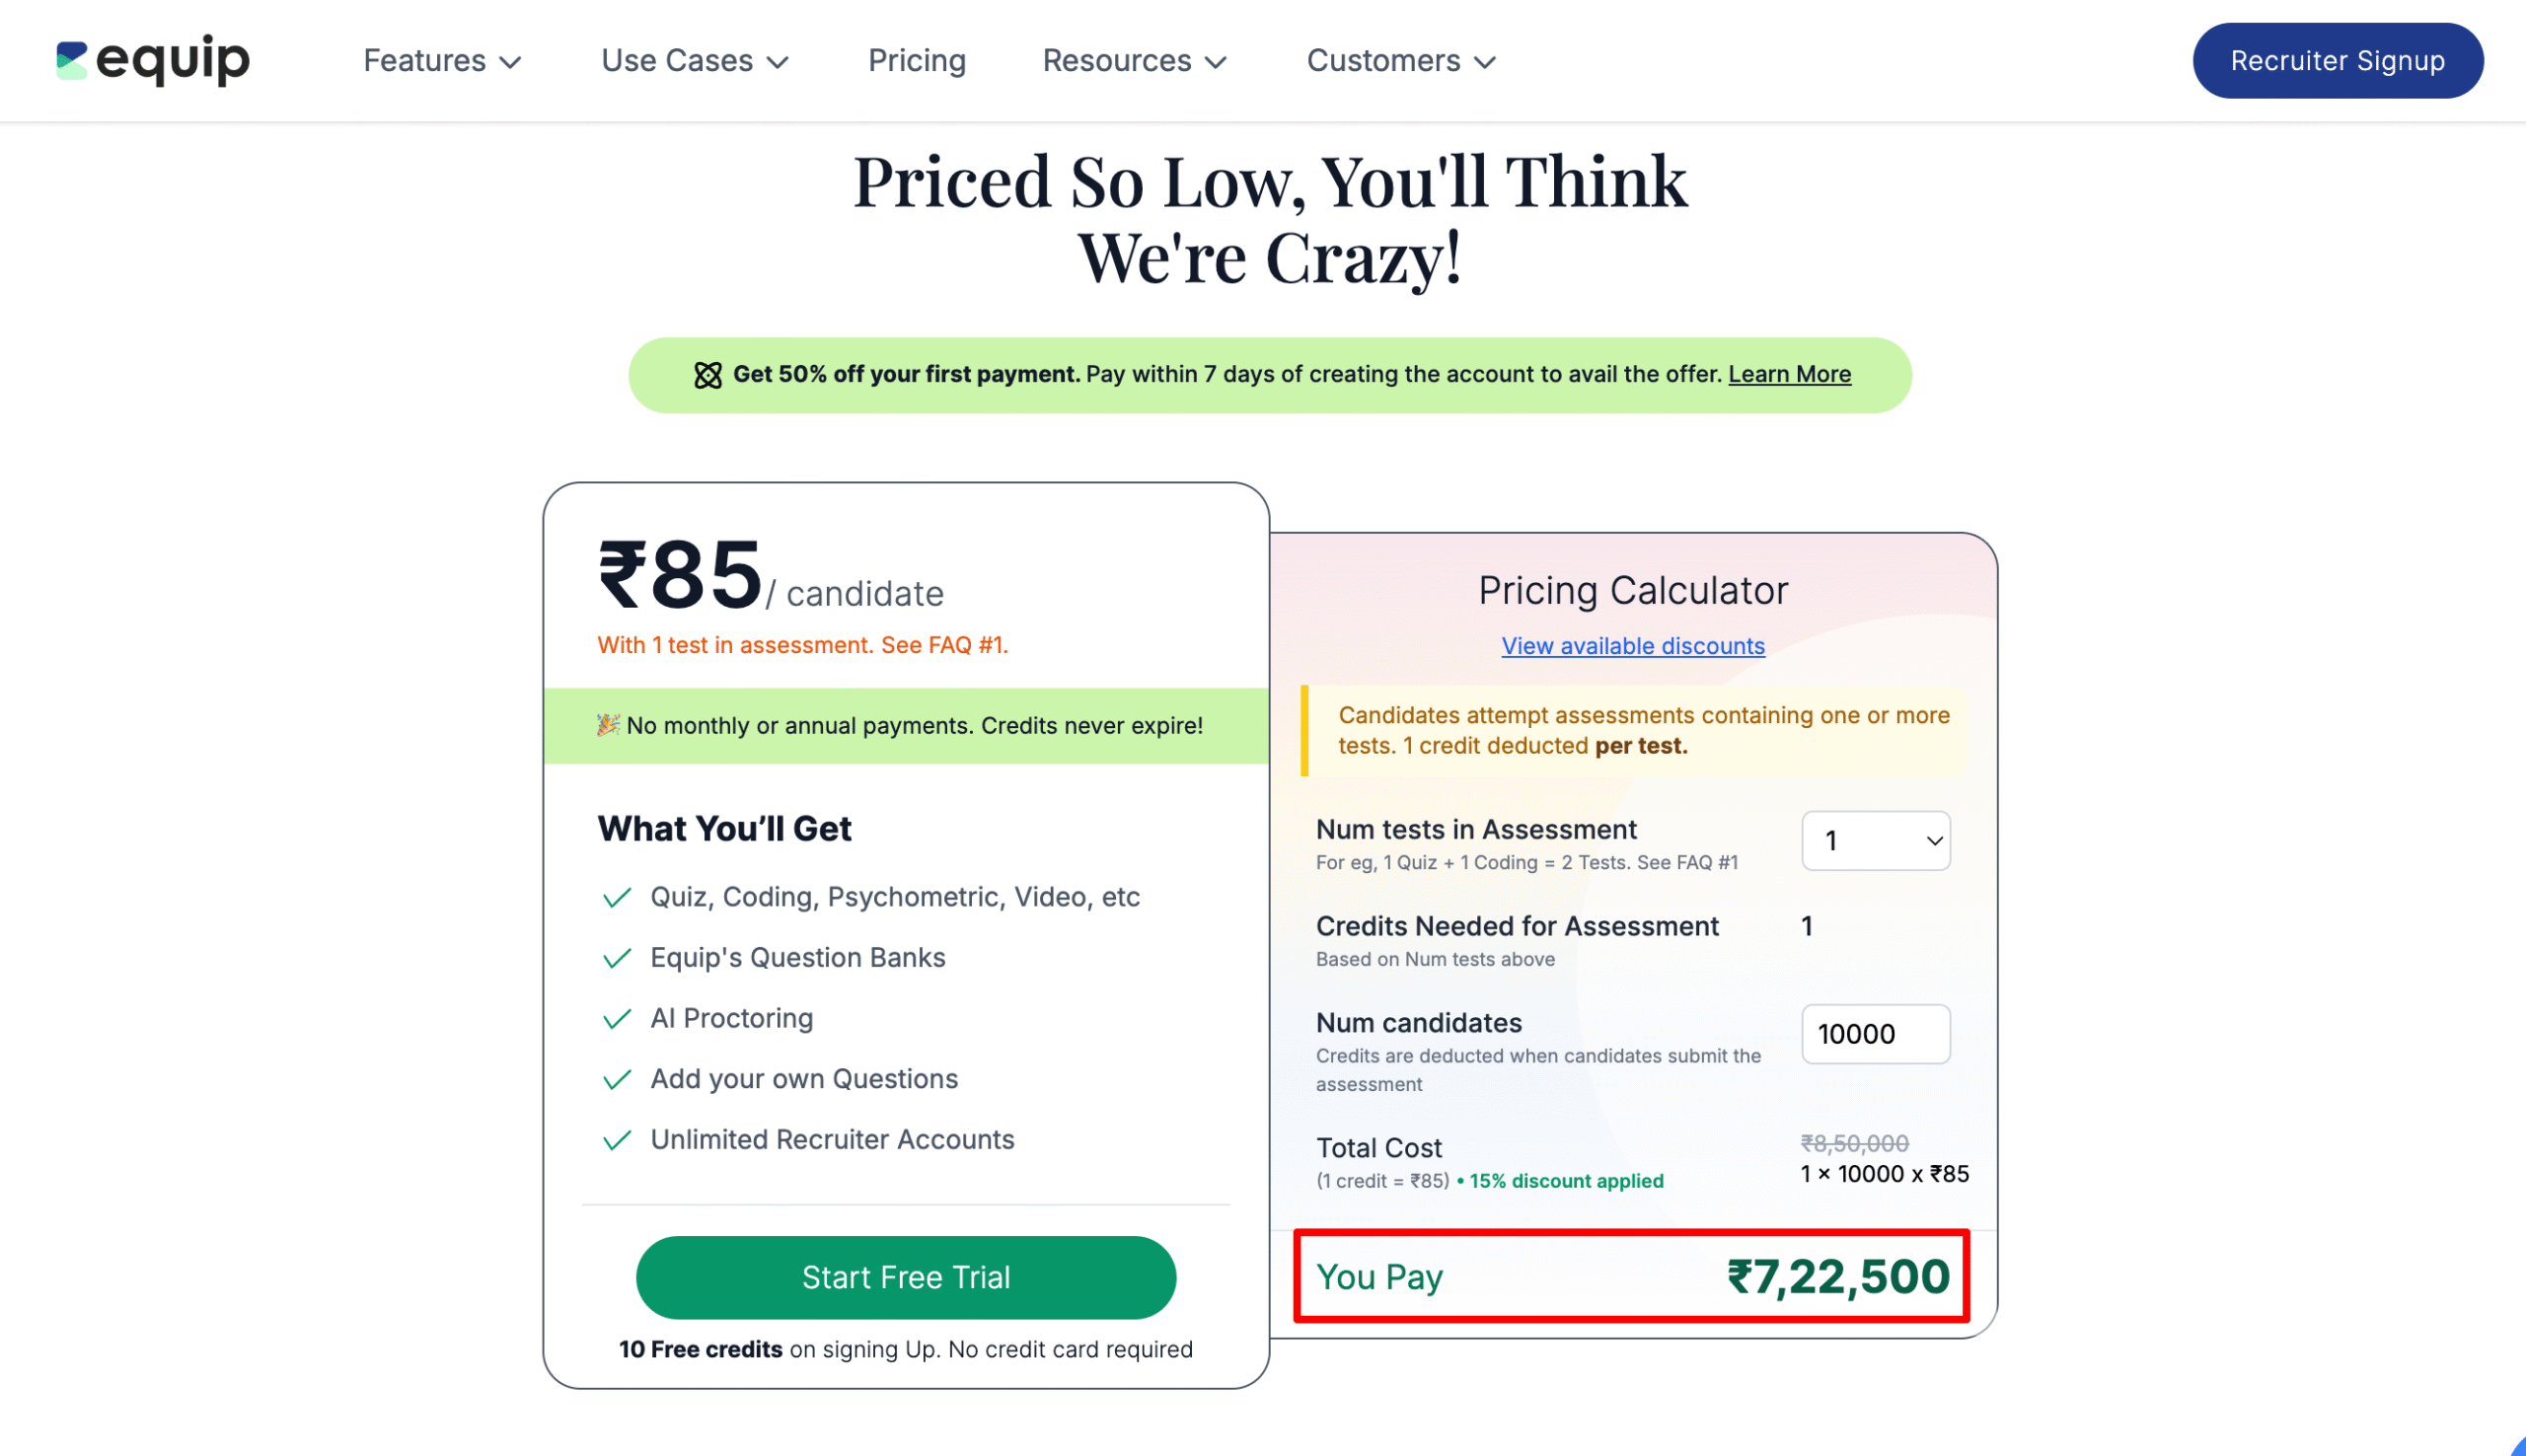Select Pricing in the navigation menu
This screenshot has width=2526, height=1456.
(x=916, y=60)
